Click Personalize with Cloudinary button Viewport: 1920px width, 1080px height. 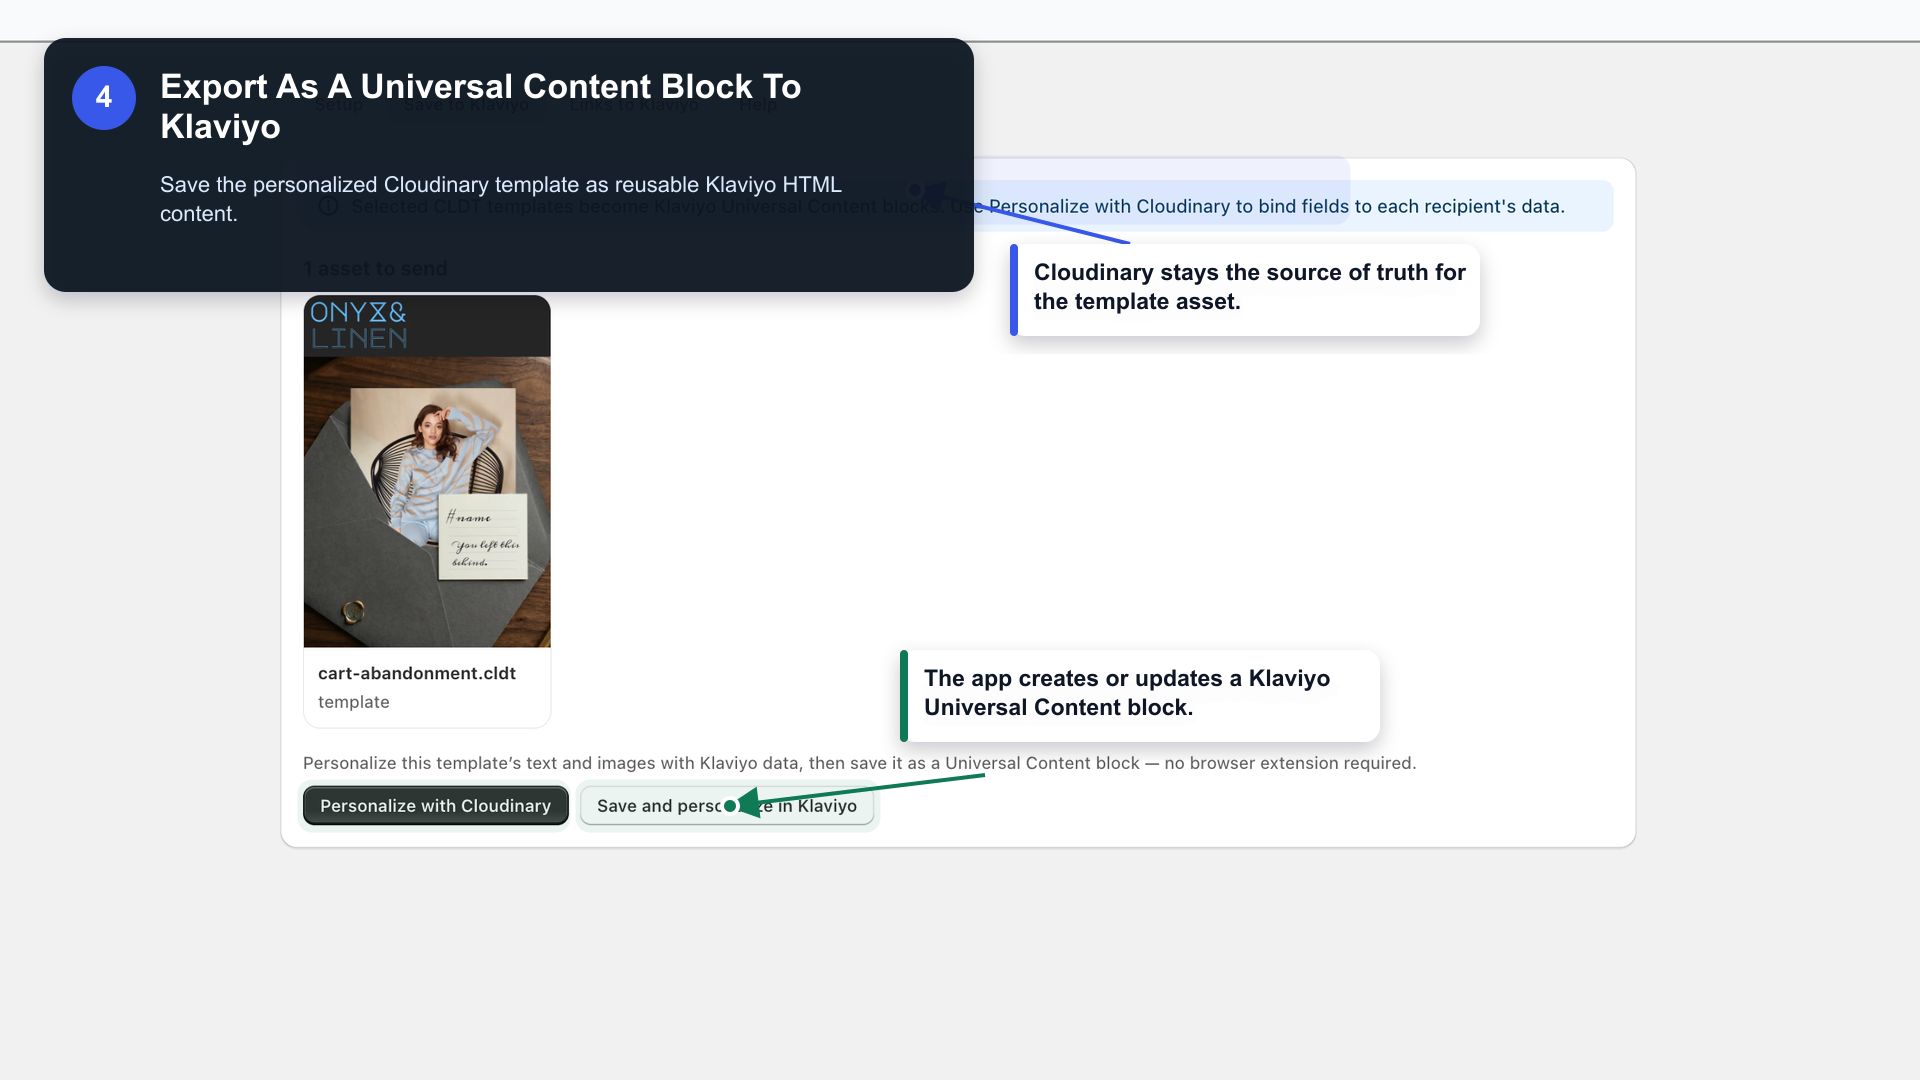(436, 806)
